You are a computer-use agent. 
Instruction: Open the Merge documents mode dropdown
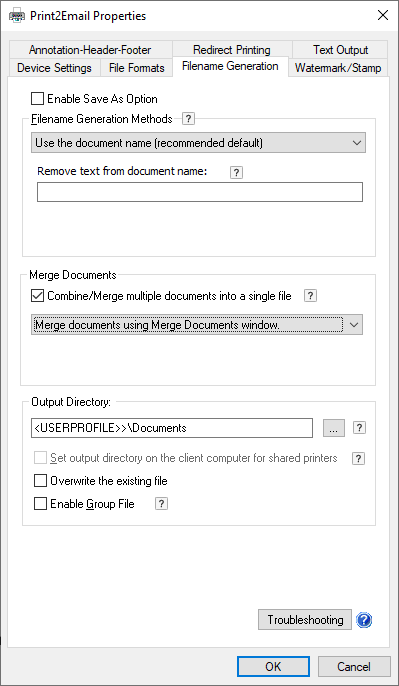(x=197, y=325)
